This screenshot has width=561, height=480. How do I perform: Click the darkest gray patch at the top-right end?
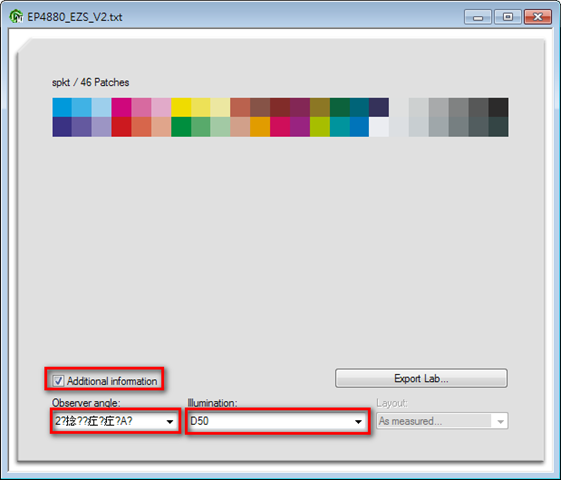pyautogui.click(x=498, y=107)
